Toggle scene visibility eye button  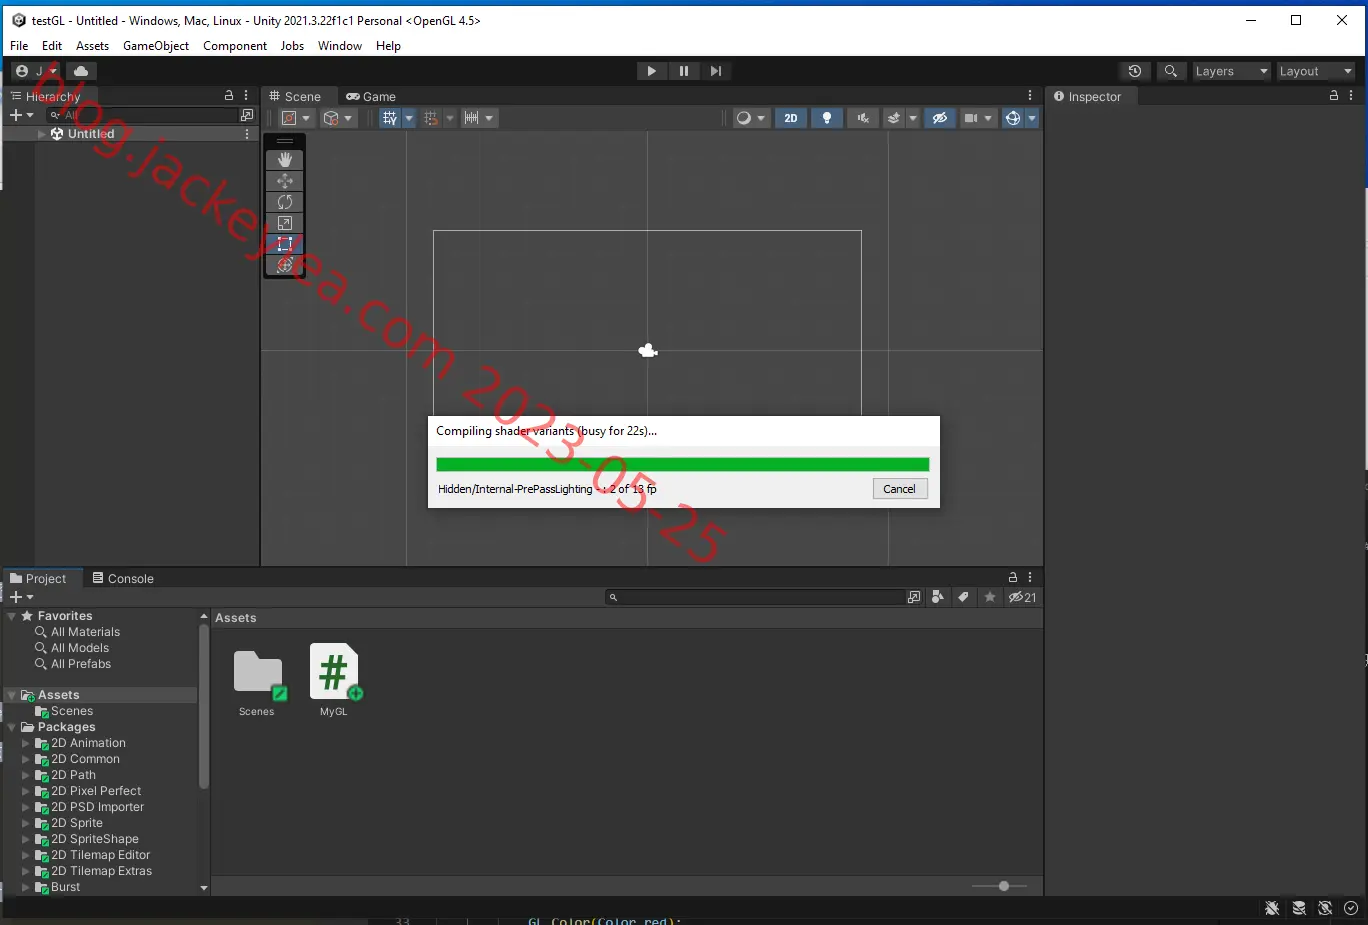pos(940,118)
